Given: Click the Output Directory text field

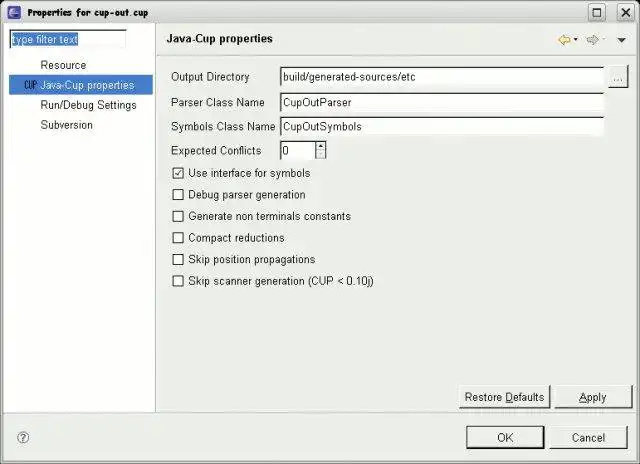Looking at the screenshot, I should (442, 77).
